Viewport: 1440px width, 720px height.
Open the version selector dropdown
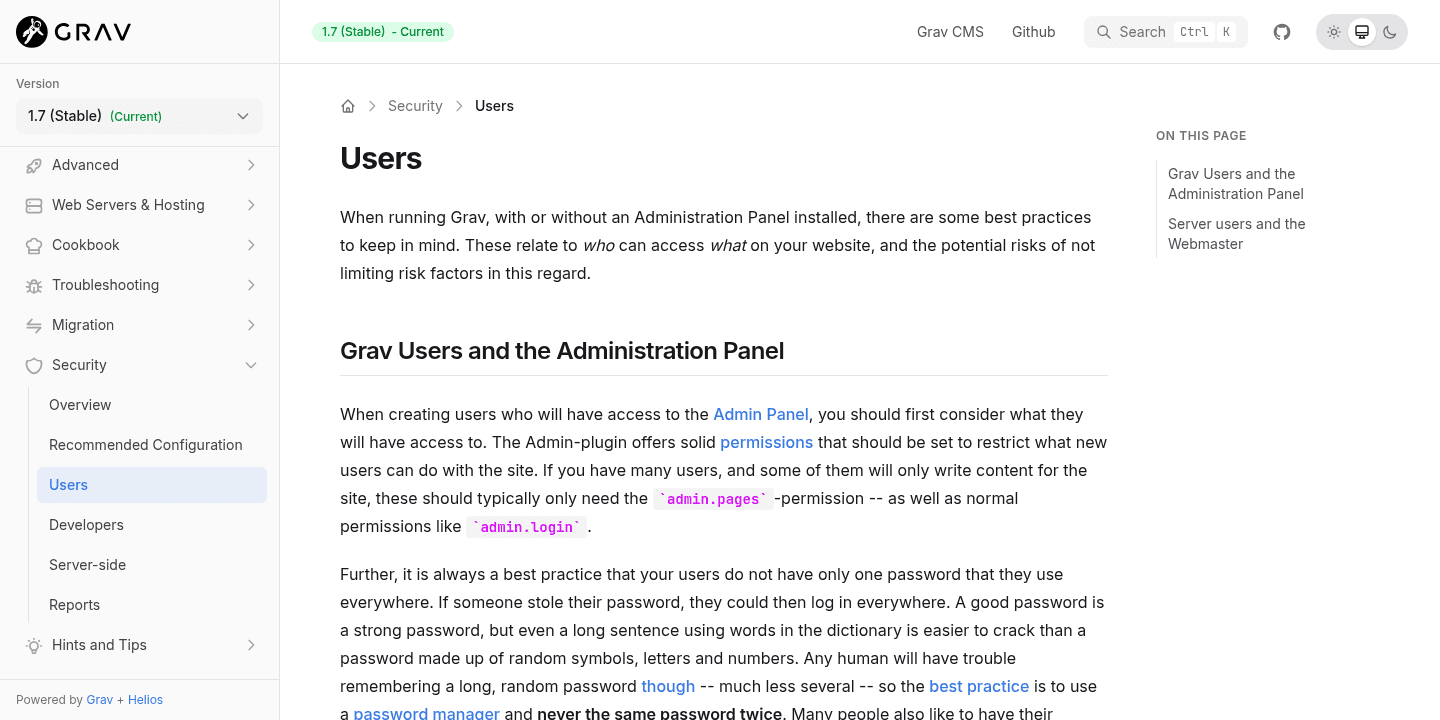coord(139,116)
